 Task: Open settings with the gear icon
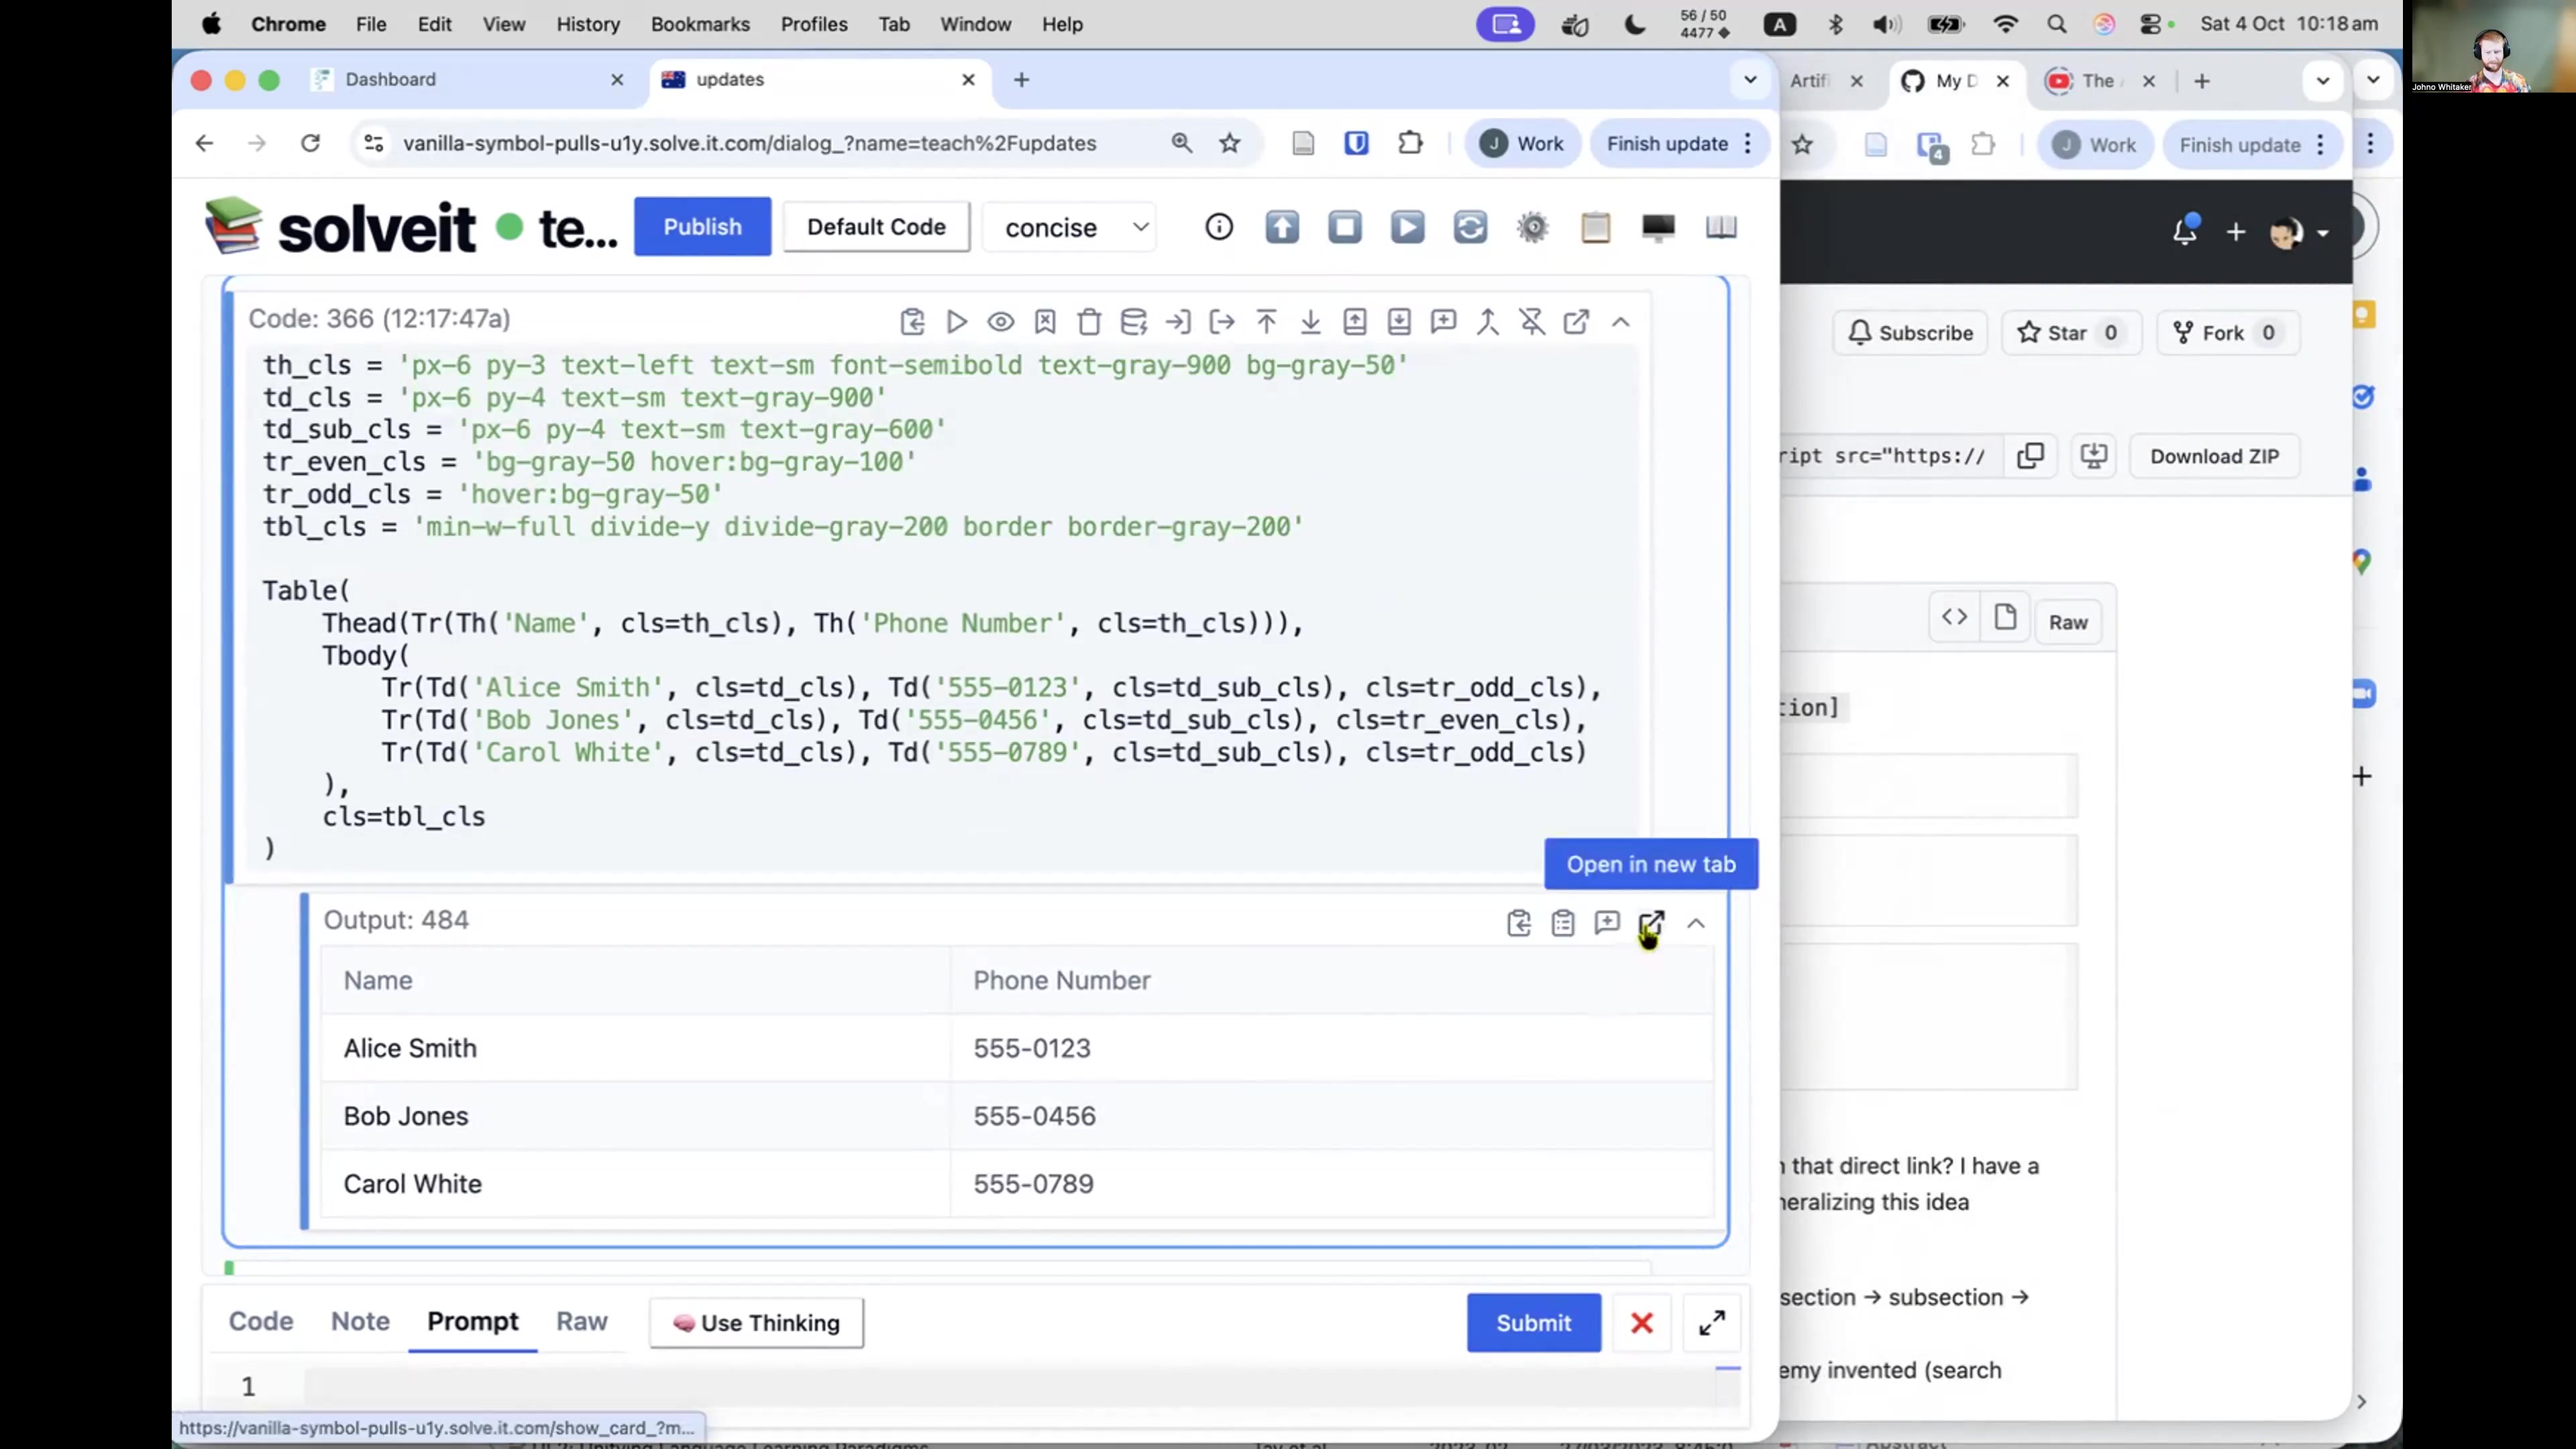1532,228
